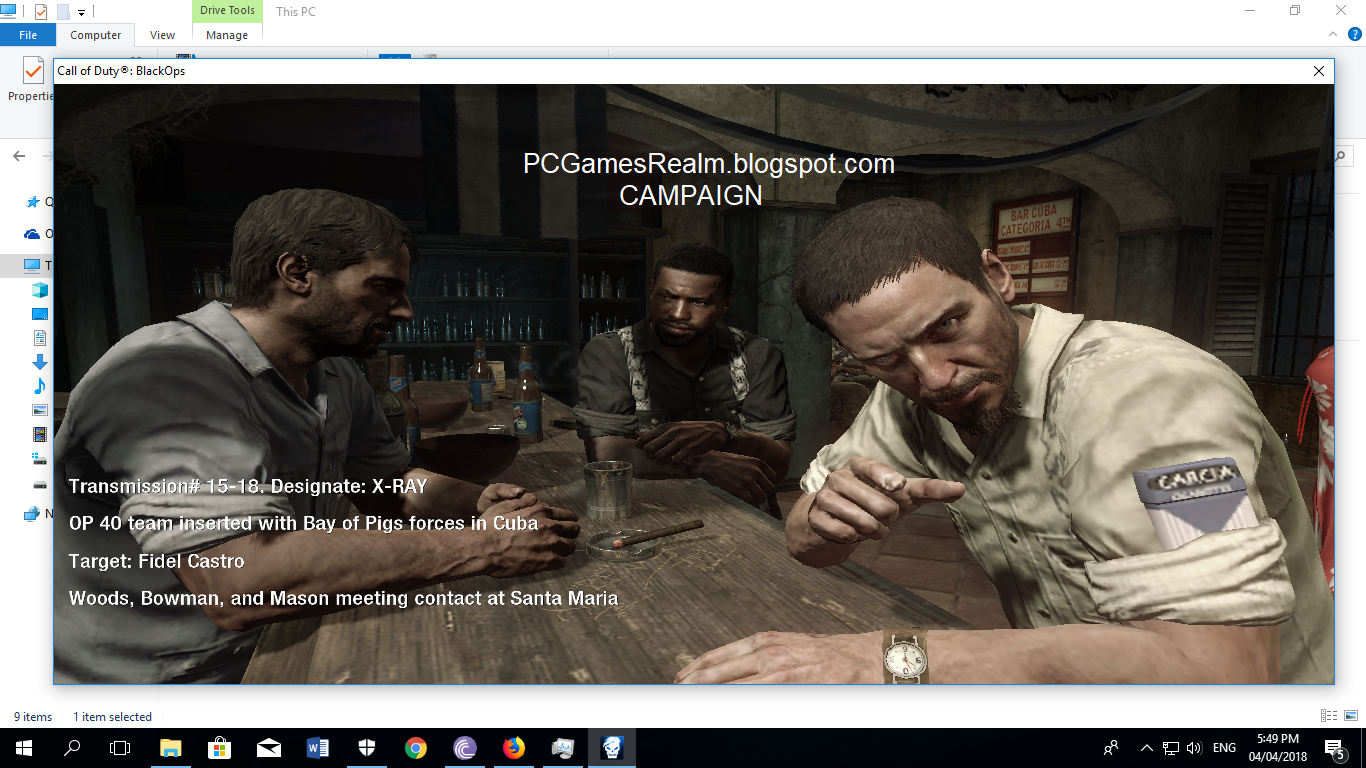Switch Explorer to large icons view
This screenshot has height=768, width=1366.
coord(1350,716)
